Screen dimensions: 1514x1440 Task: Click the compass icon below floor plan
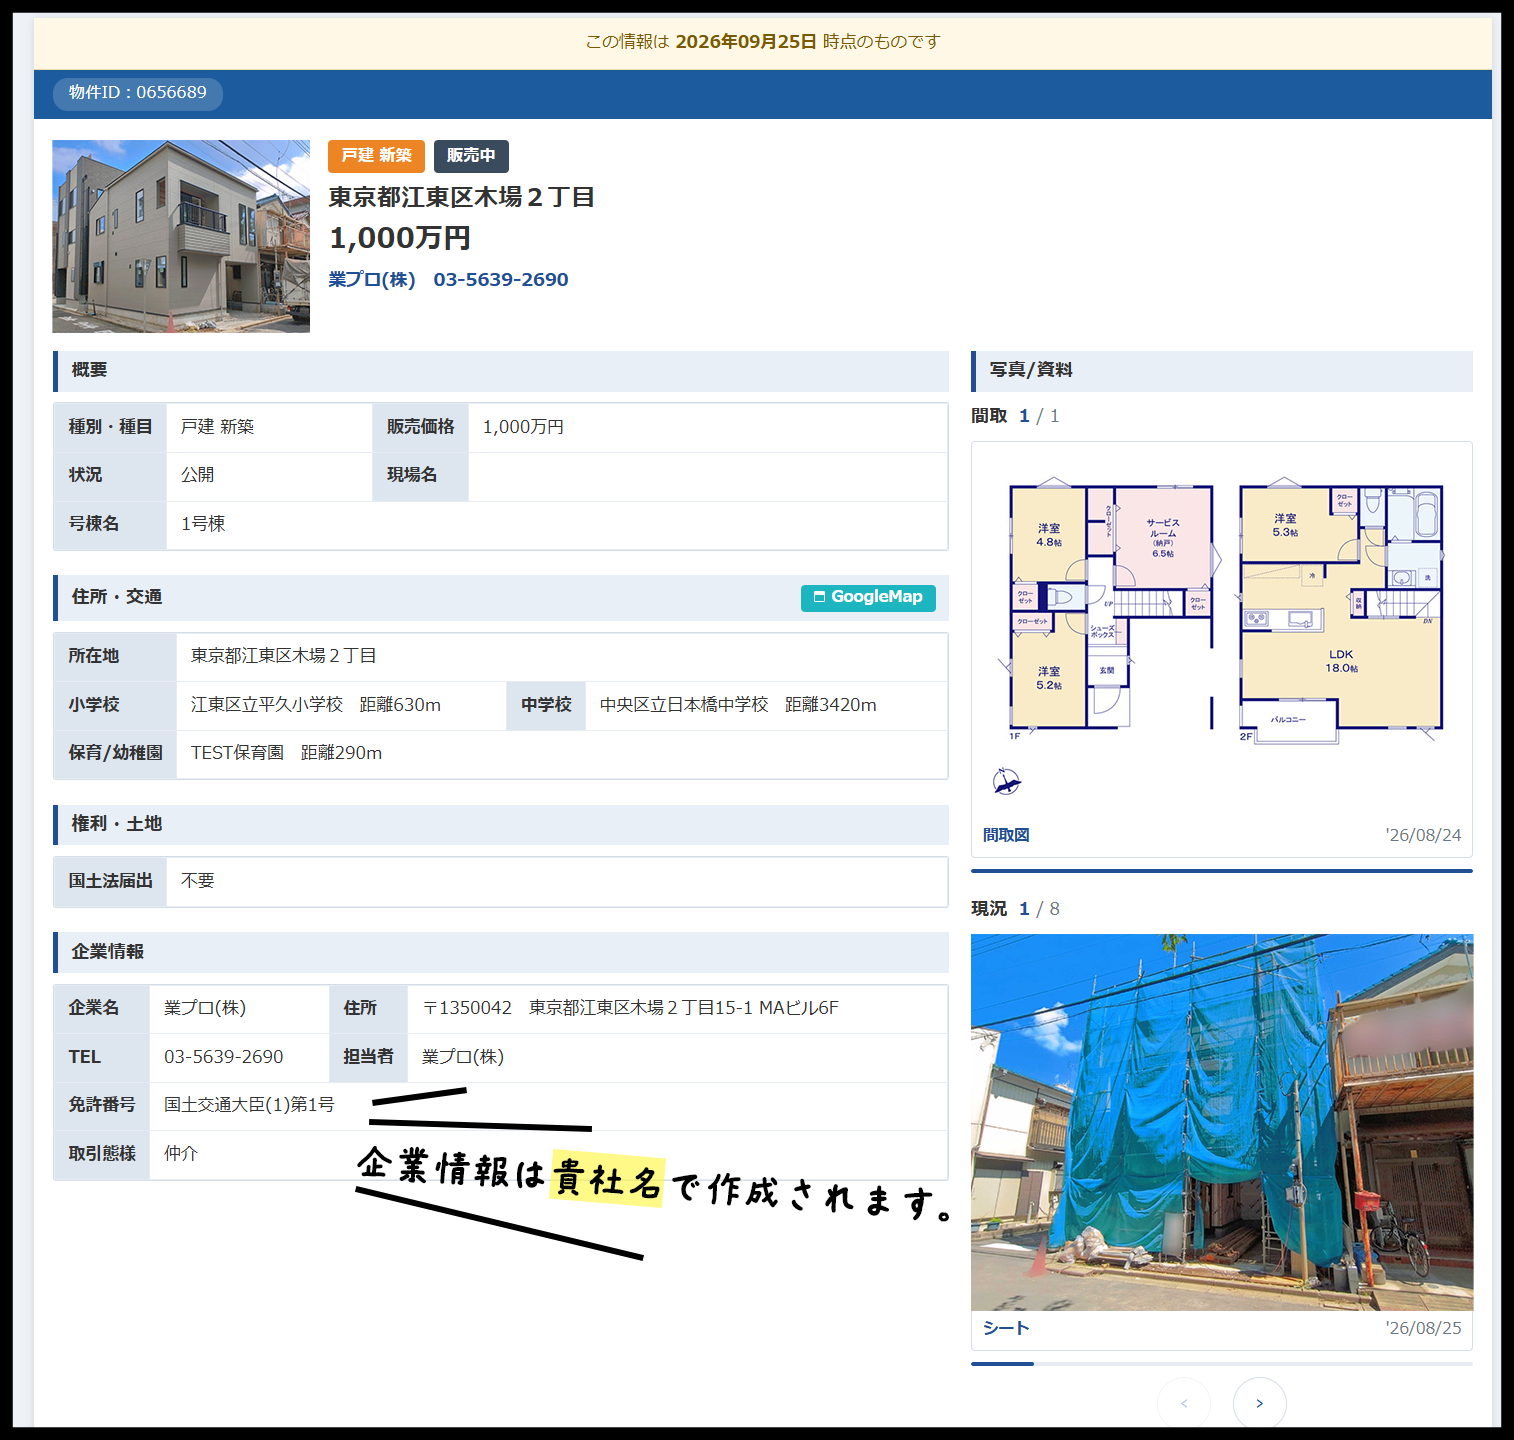1006,781
